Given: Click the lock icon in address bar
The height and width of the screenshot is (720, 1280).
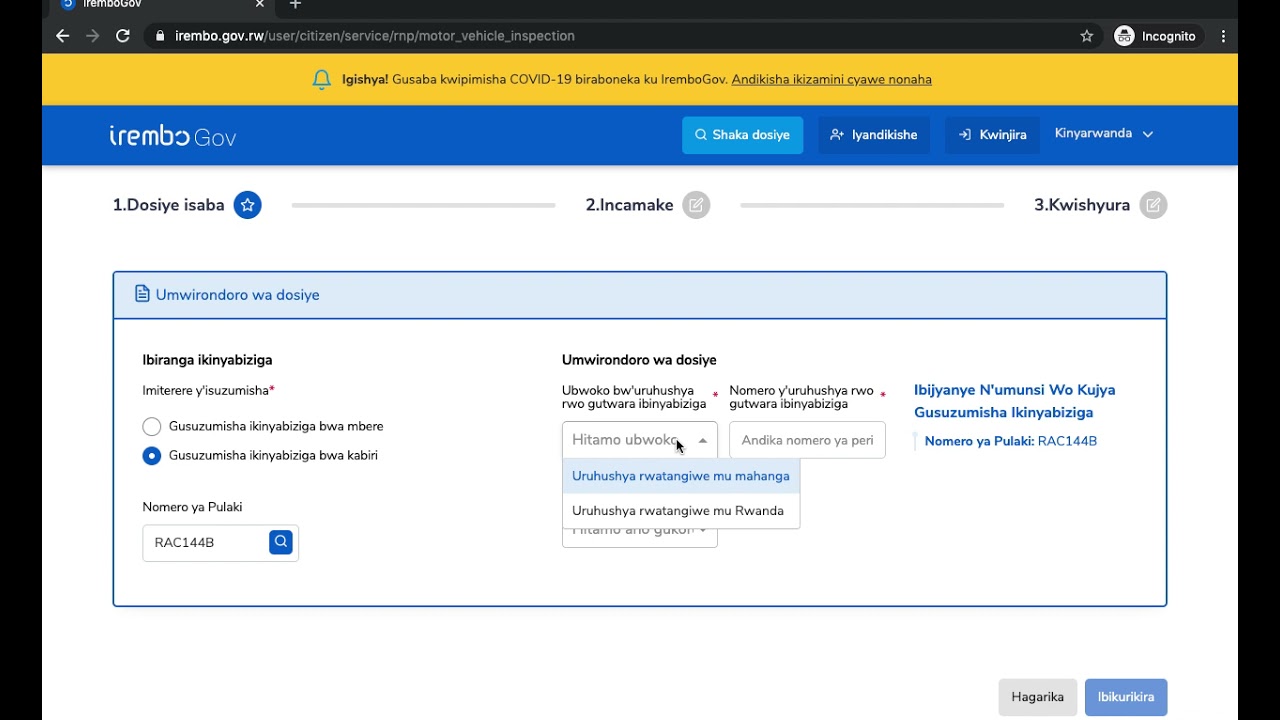Looking at the screenshot, I should point(160,36).
